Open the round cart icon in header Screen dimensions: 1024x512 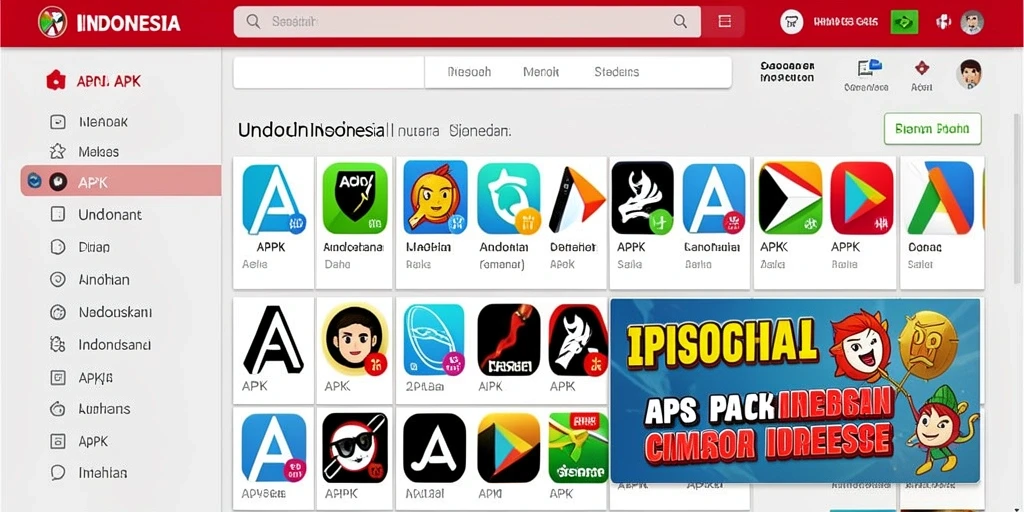[792, 22]
